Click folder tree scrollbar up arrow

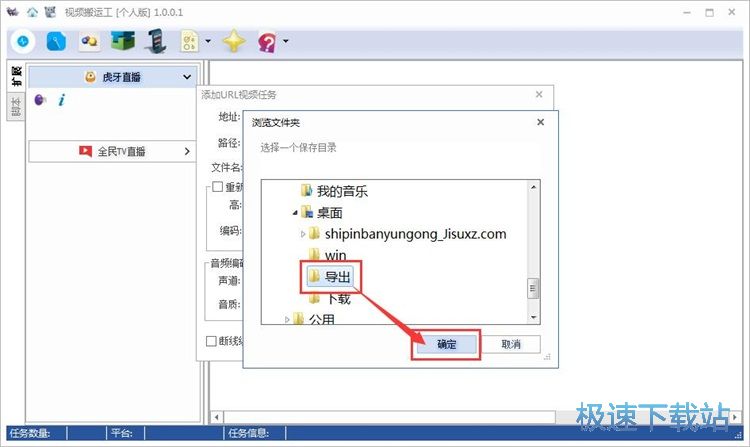(533, 187)
